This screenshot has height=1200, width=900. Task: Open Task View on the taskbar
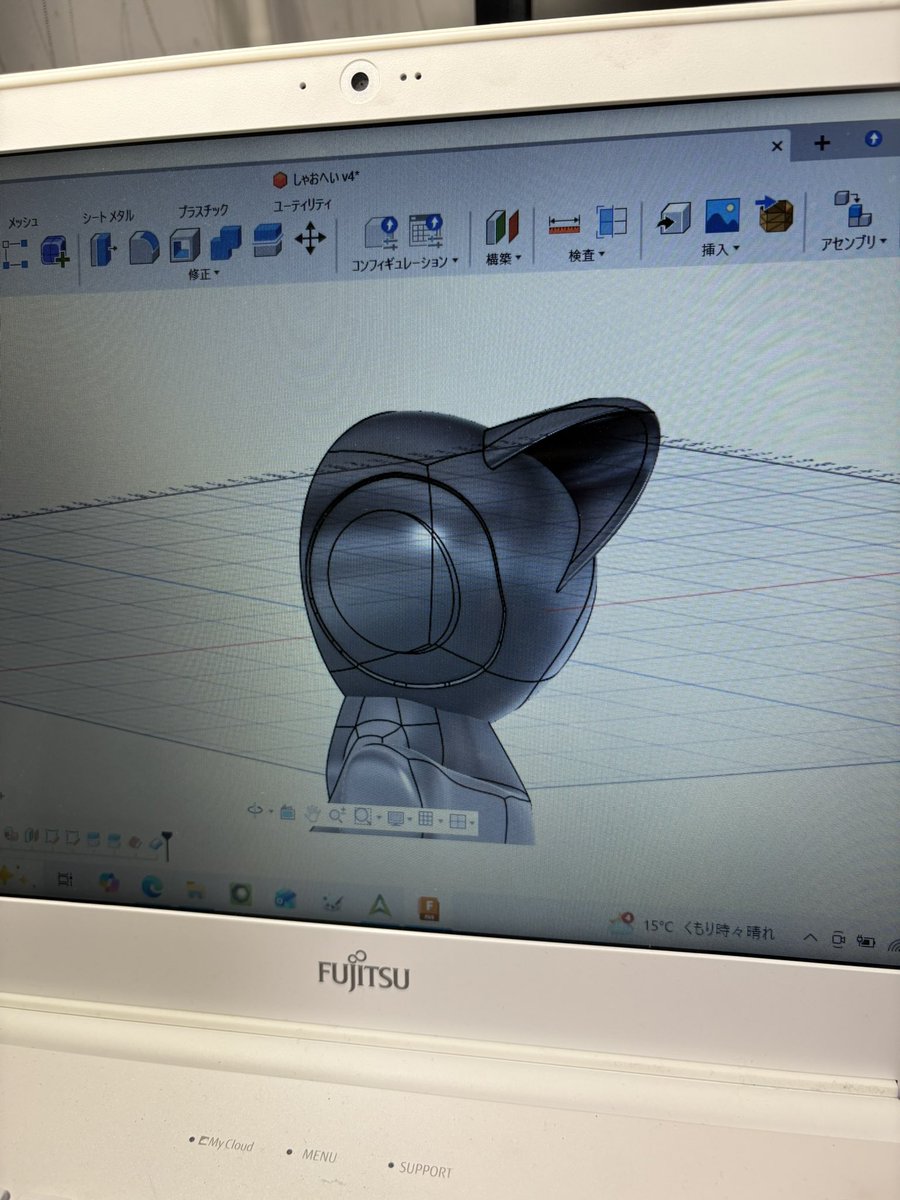(x=66, y=880)
